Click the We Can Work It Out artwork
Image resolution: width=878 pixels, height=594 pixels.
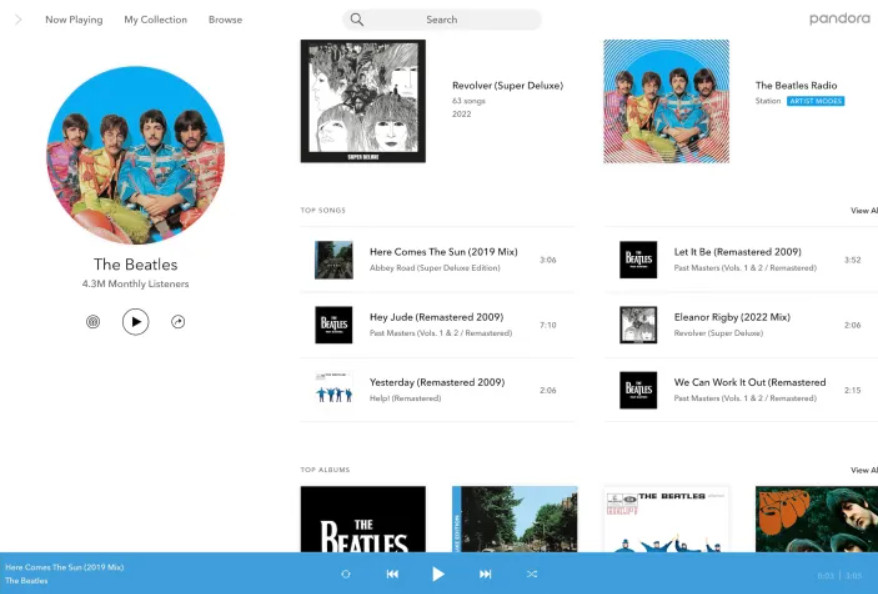638,390
